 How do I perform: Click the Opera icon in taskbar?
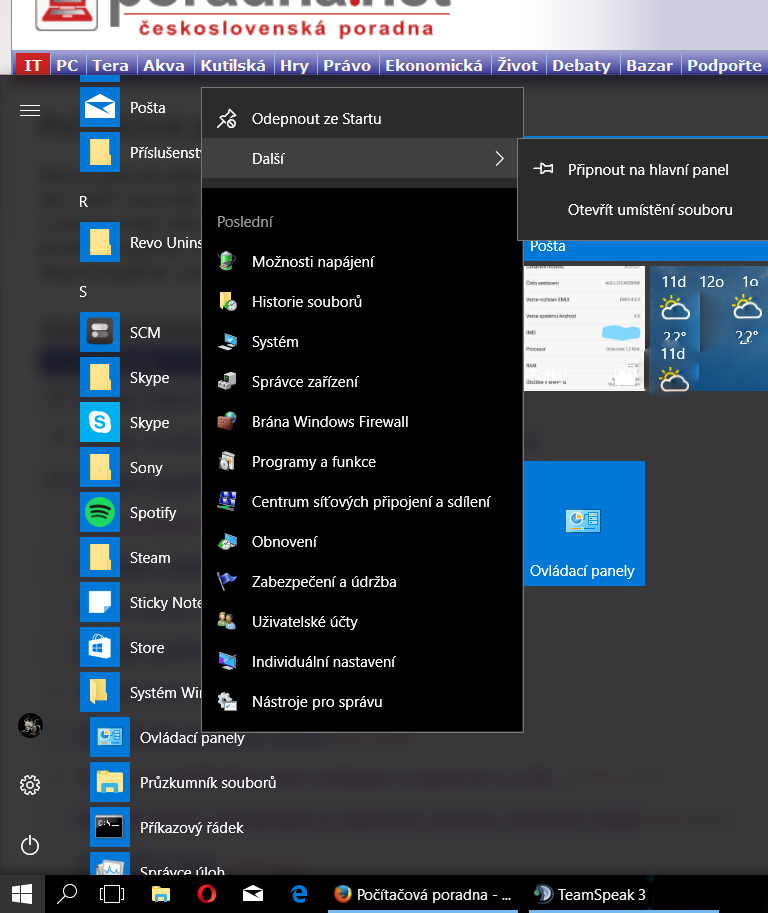pos(206,894)
